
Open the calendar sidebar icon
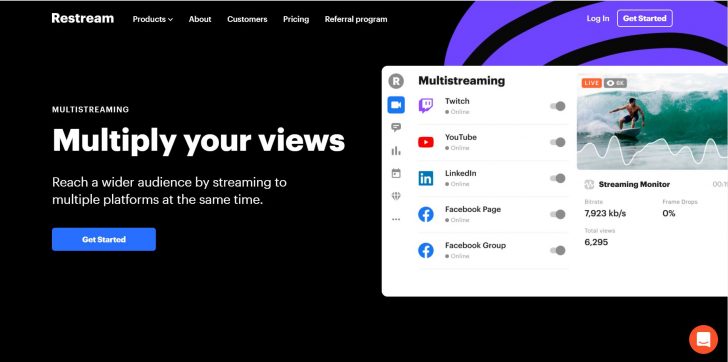click(396, 173)
